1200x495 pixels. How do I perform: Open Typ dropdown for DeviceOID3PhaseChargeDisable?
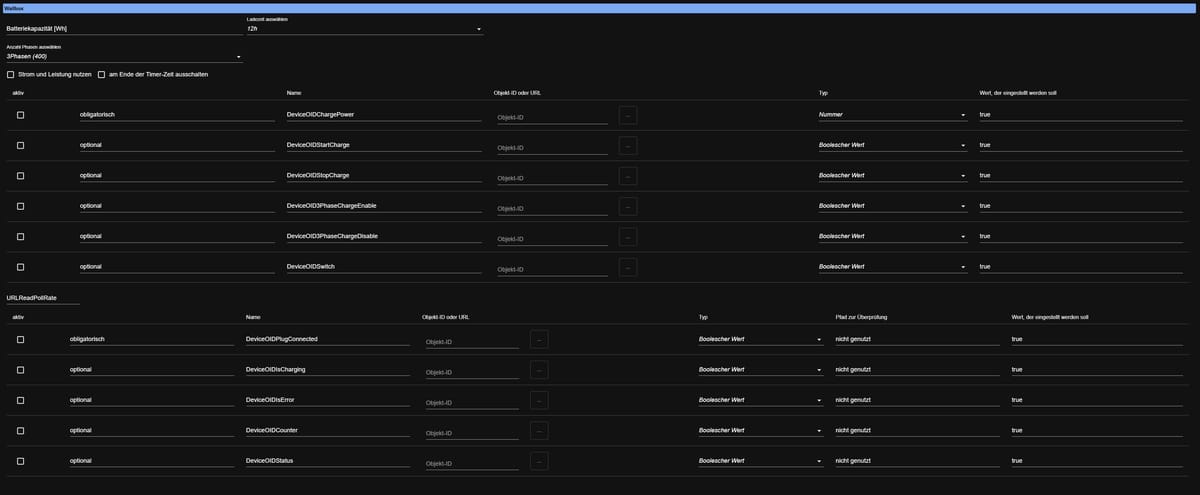pyautogui.click(x=892, y=237)
